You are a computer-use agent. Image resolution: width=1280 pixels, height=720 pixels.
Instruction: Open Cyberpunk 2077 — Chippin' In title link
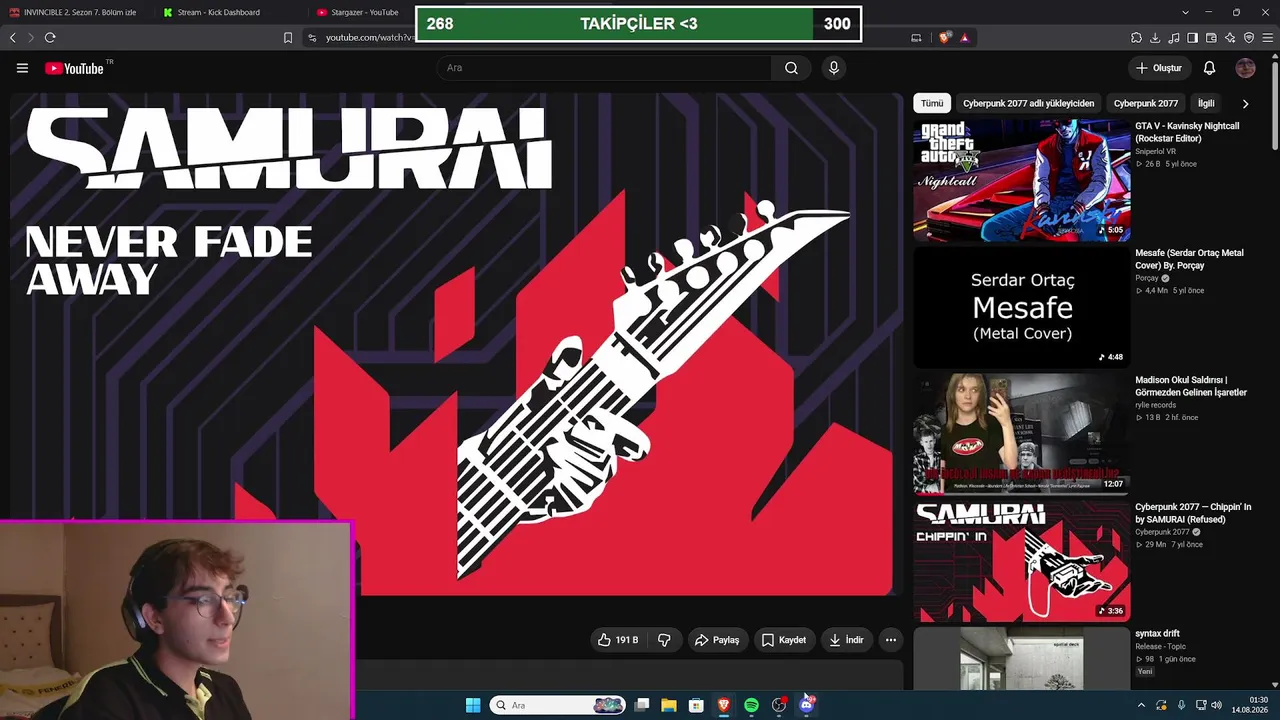[x=1193, y=513]
